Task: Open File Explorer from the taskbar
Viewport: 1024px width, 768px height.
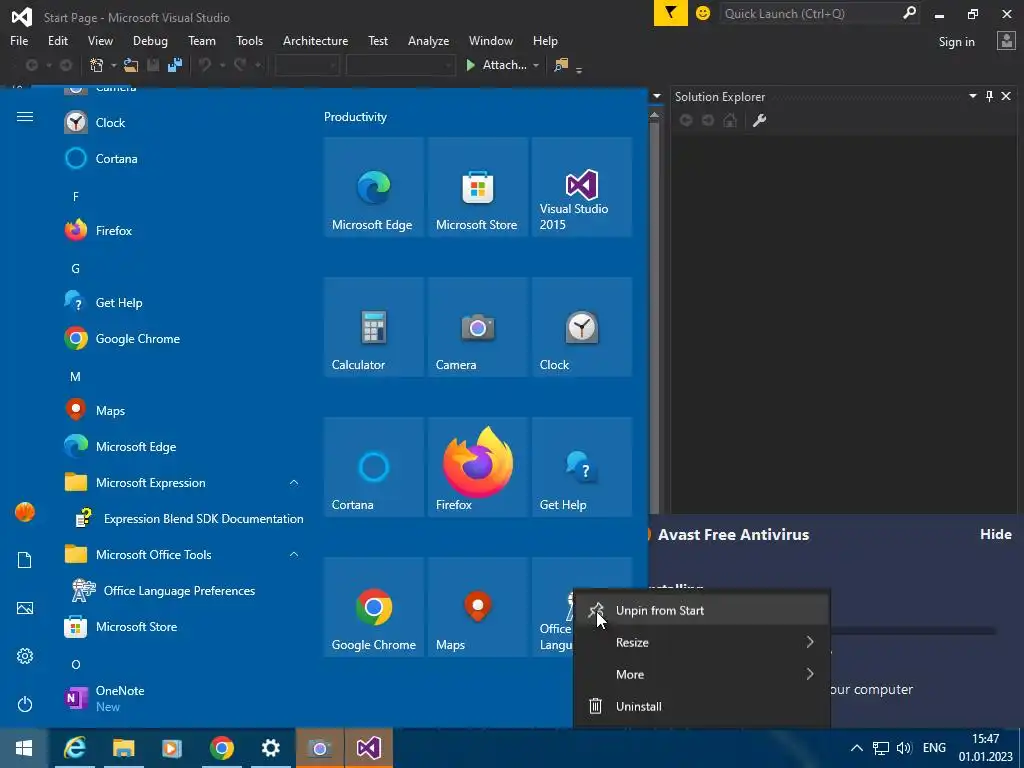Action: [x=123, y=748]
